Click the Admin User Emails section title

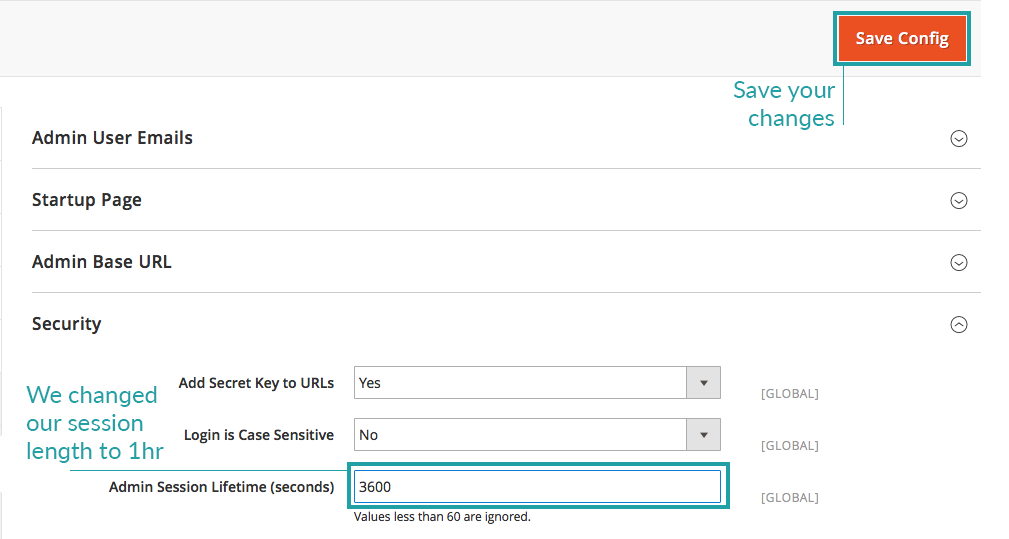112,138
